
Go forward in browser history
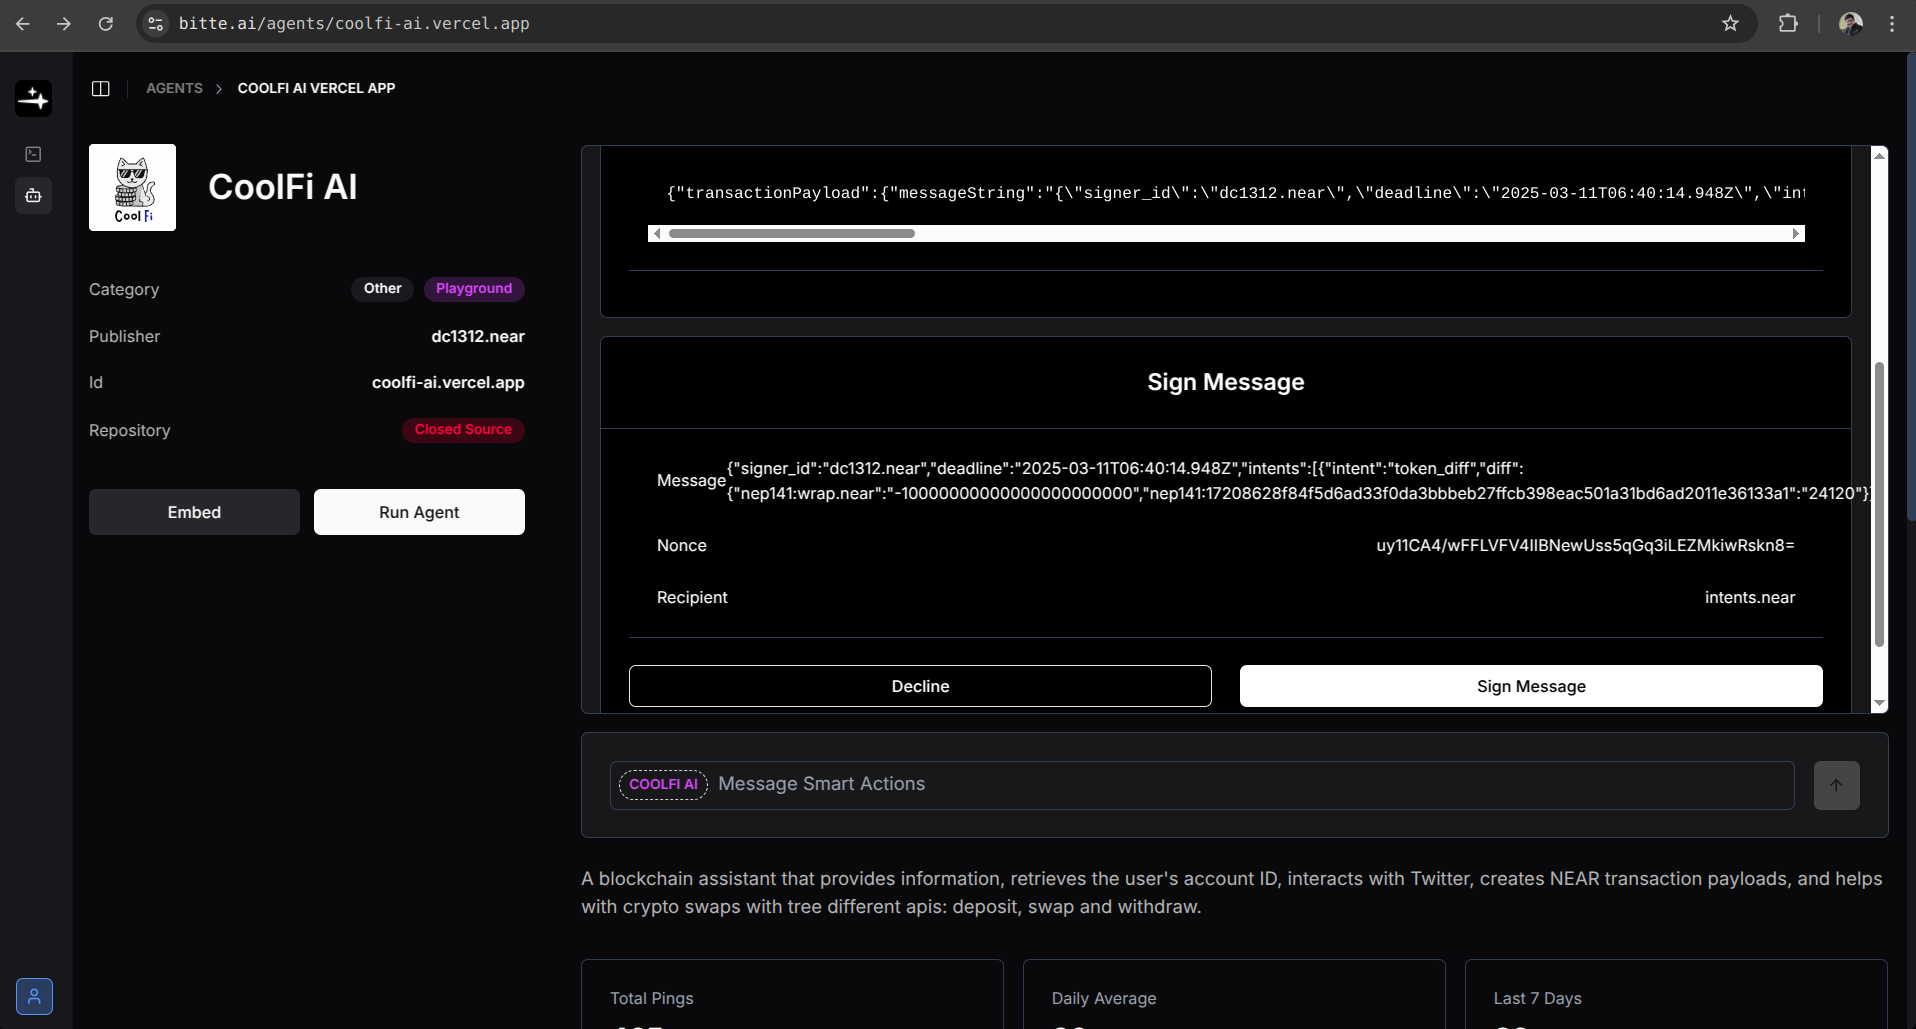coord(64,24)
